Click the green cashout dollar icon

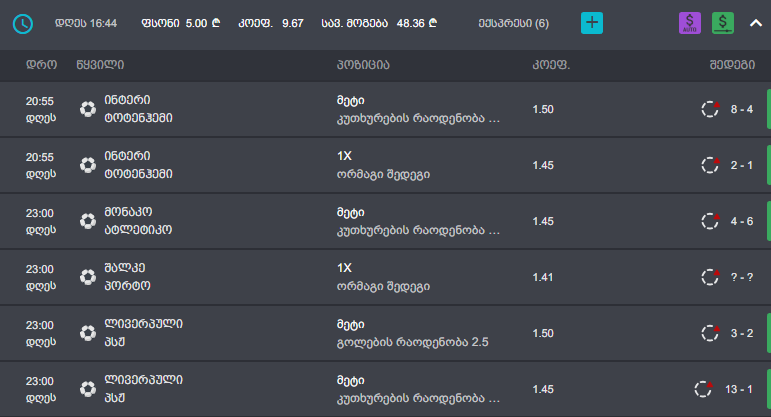[x=723, y=23]
